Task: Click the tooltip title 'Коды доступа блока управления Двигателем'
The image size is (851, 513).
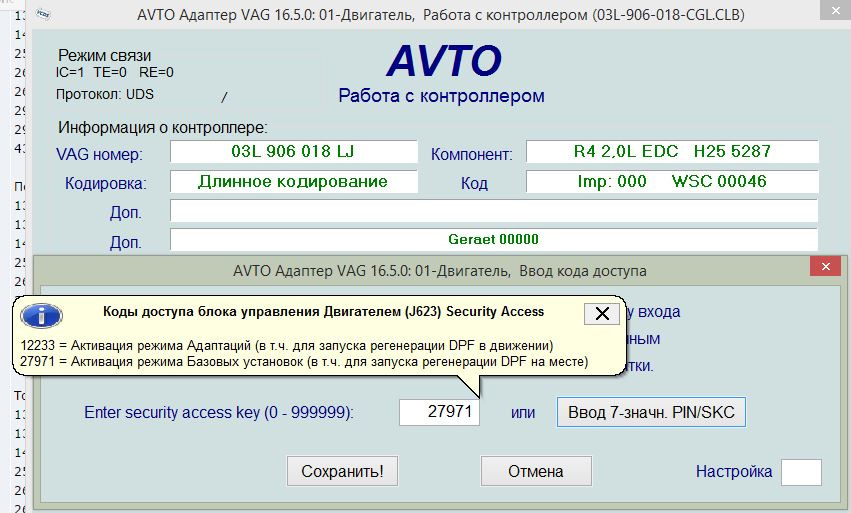Action: (x=323, y=312)
